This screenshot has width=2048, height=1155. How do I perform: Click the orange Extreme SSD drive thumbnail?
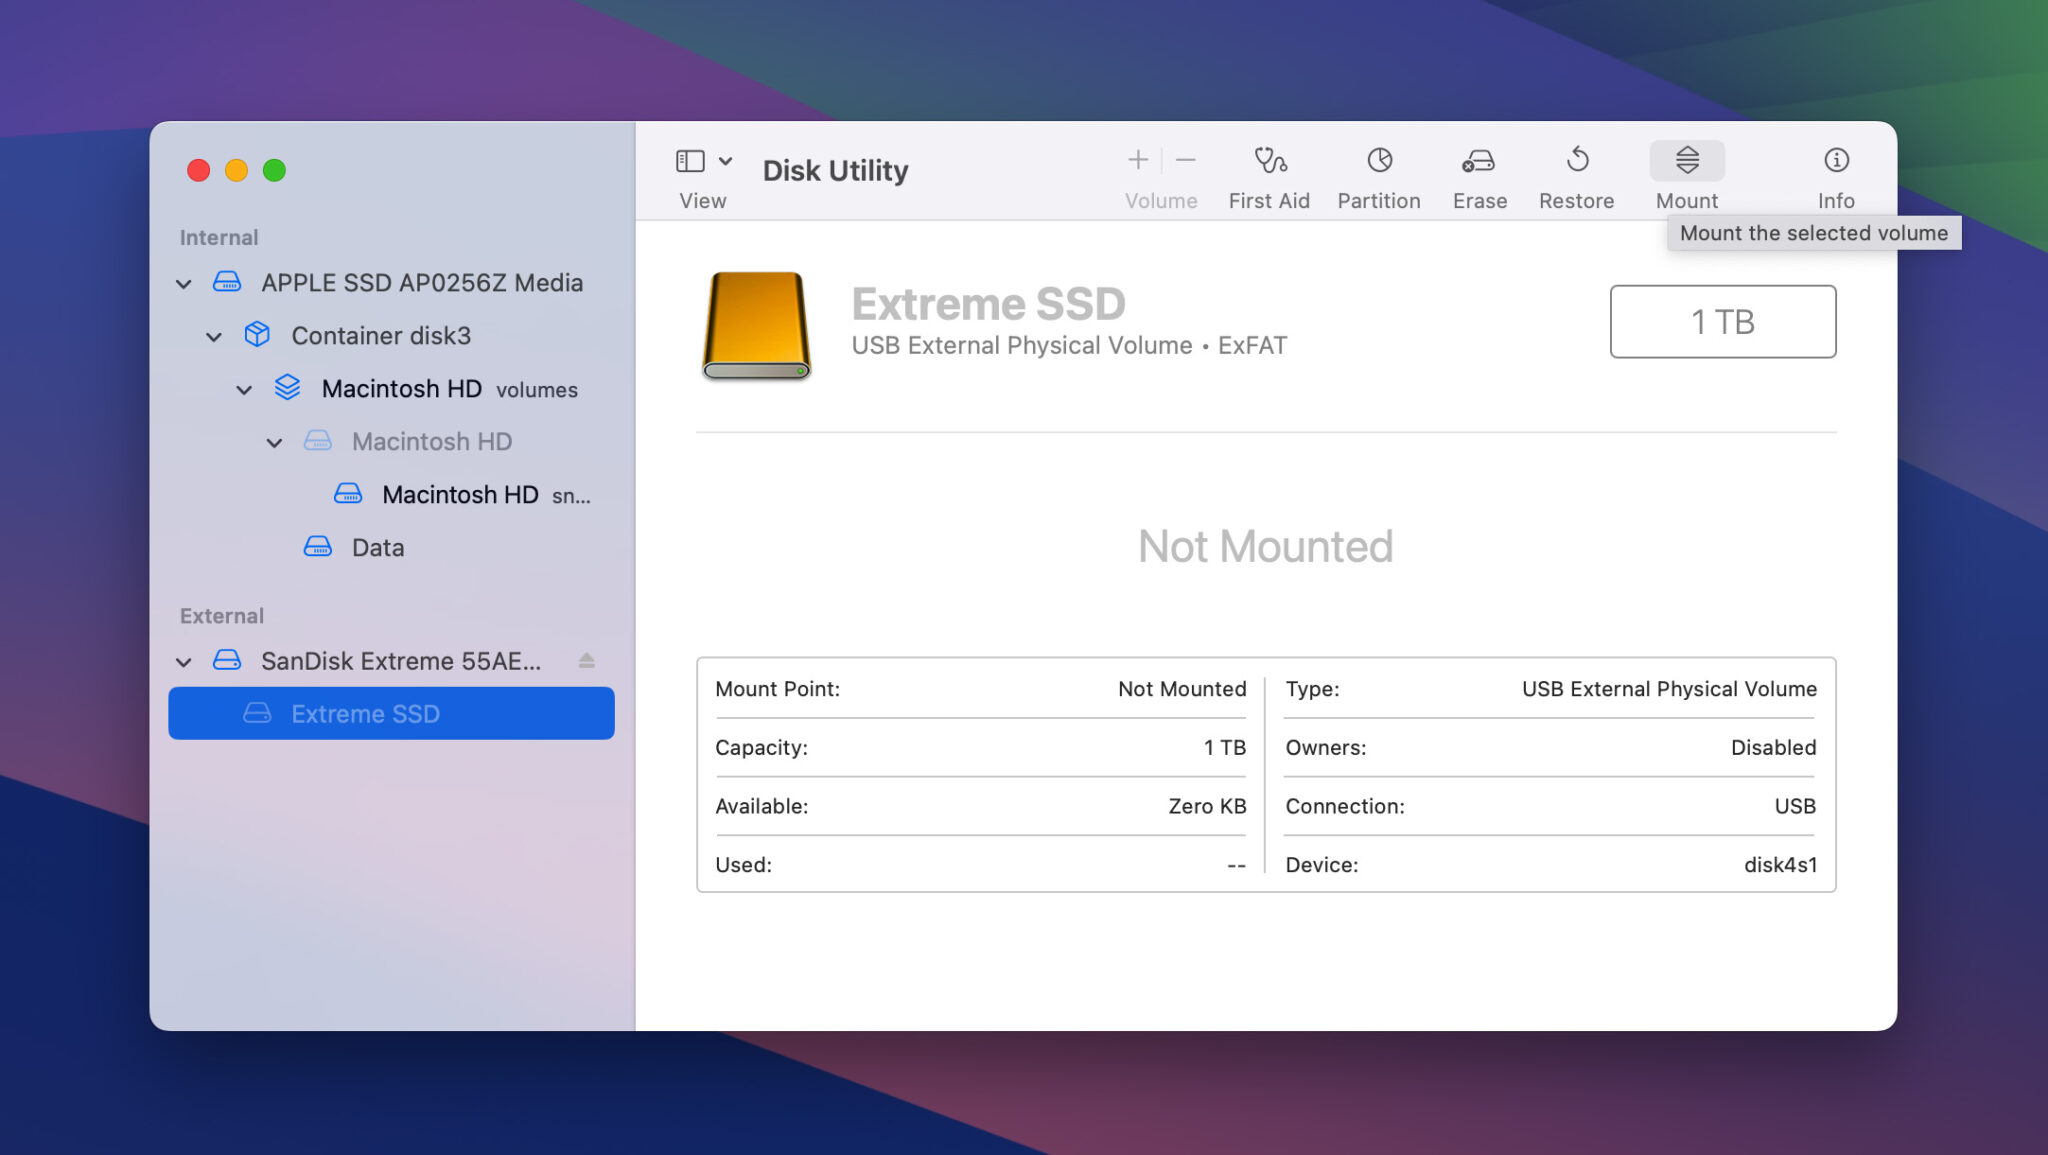[757, 326]
